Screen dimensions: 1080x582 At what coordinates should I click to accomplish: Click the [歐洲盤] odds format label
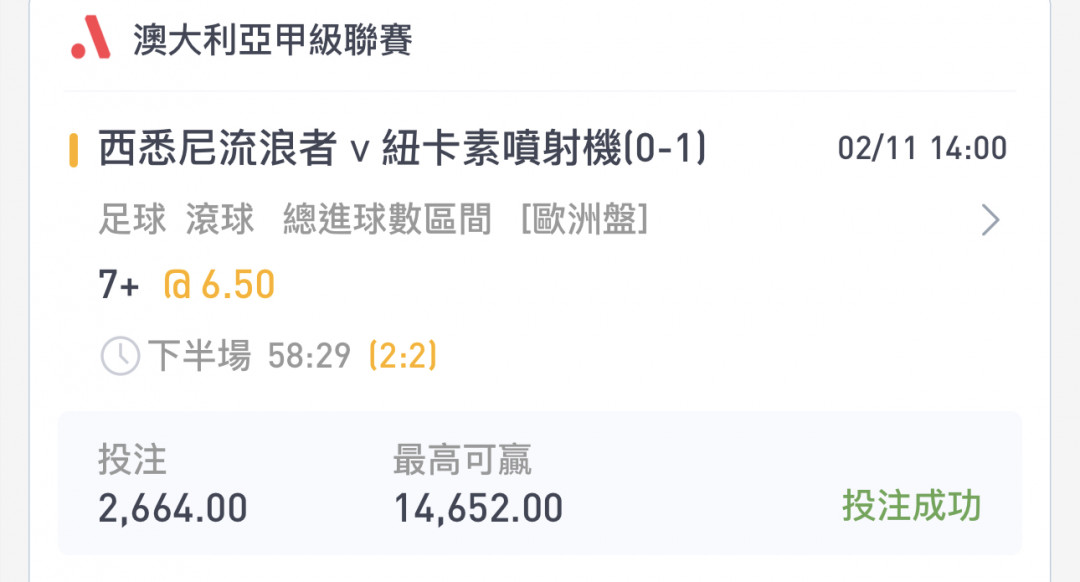pyautogui.click(x=584, y=220)
